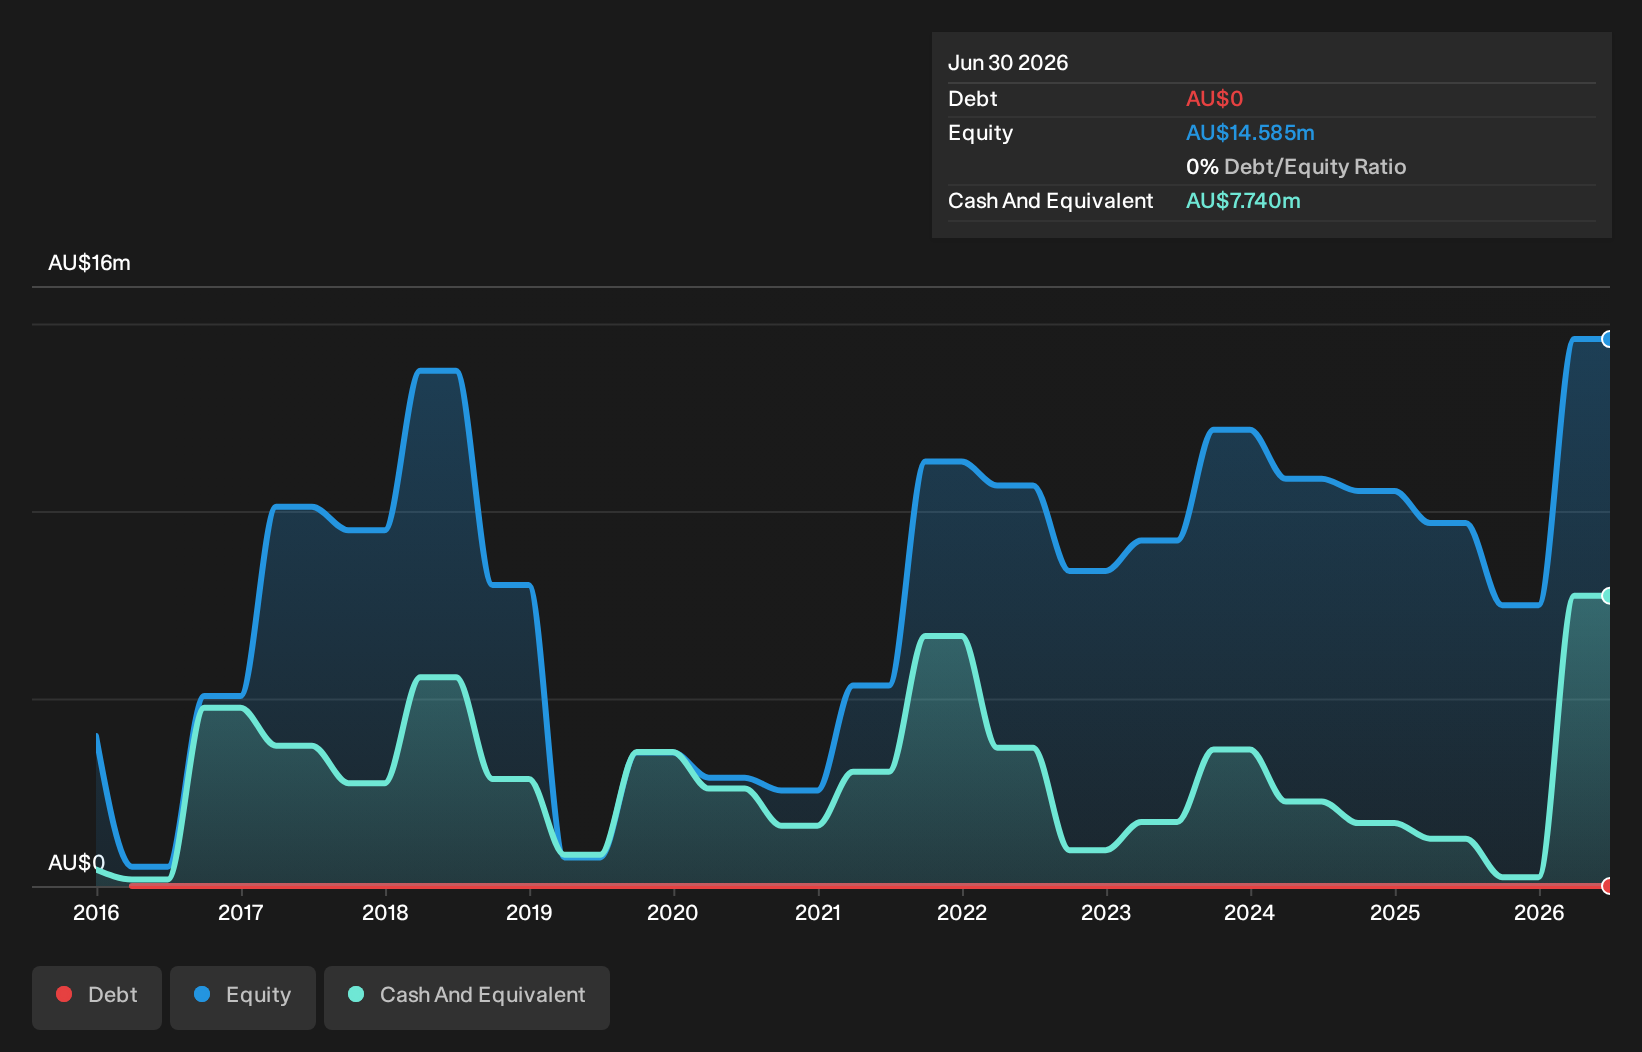This screenshot has width=1642, height=1052.
Task: Click the 2025 x-axis label
Action: (1395, 912)
